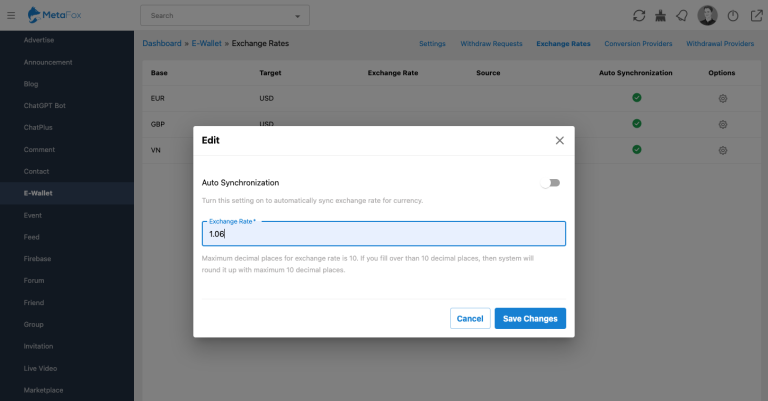The height and width of the screenshot is (401, 768).
Task: Open the user avatar profile picture
Action: tap(707, 16)
